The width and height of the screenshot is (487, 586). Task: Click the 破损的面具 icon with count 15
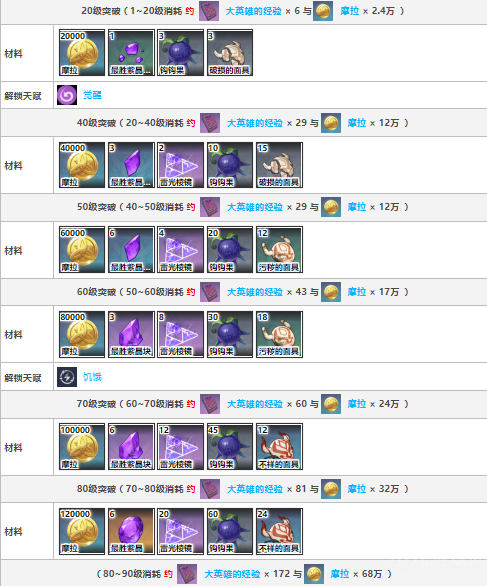pos(279,165)
